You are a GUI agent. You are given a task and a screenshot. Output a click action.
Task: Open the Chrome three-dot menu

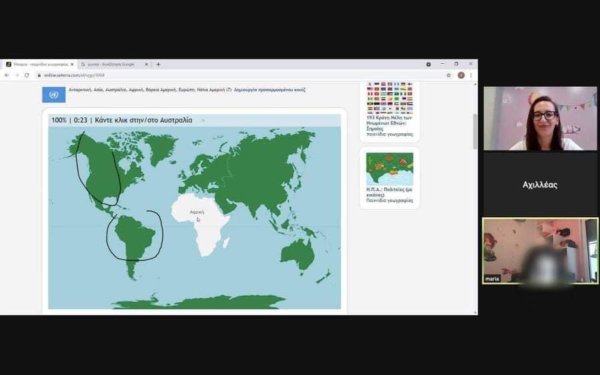tap(471, 75)
